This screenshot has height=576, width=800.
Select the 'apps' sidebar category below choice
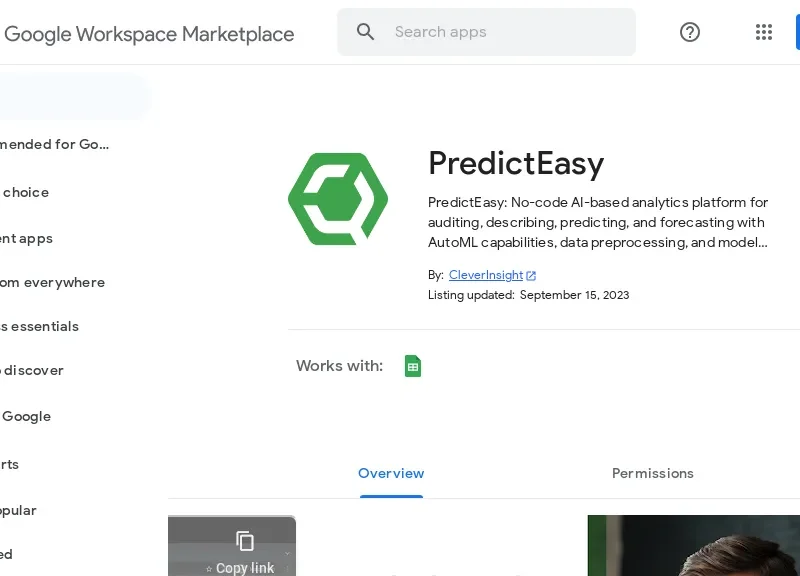[27, 239]
